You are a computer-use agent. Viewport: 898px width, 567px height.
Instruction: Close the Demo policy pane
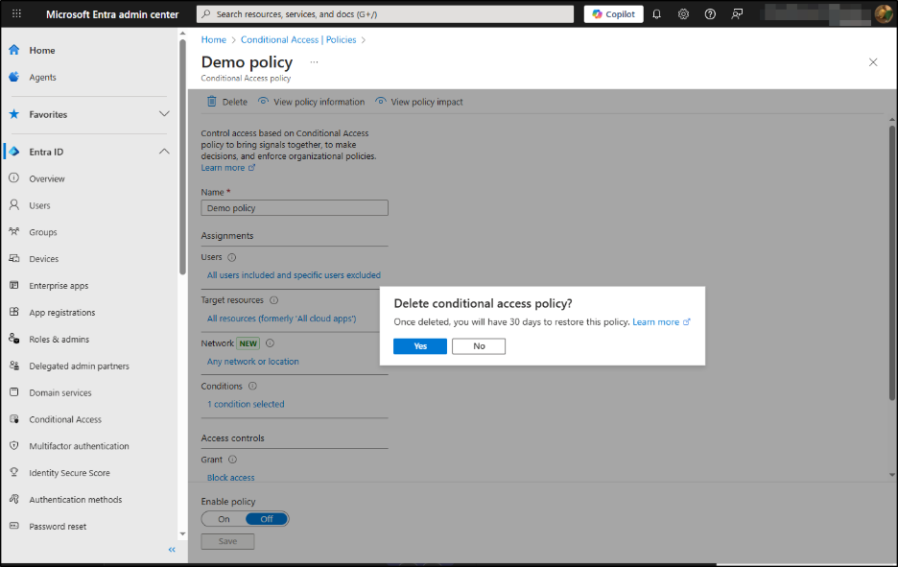coord(873,62)
